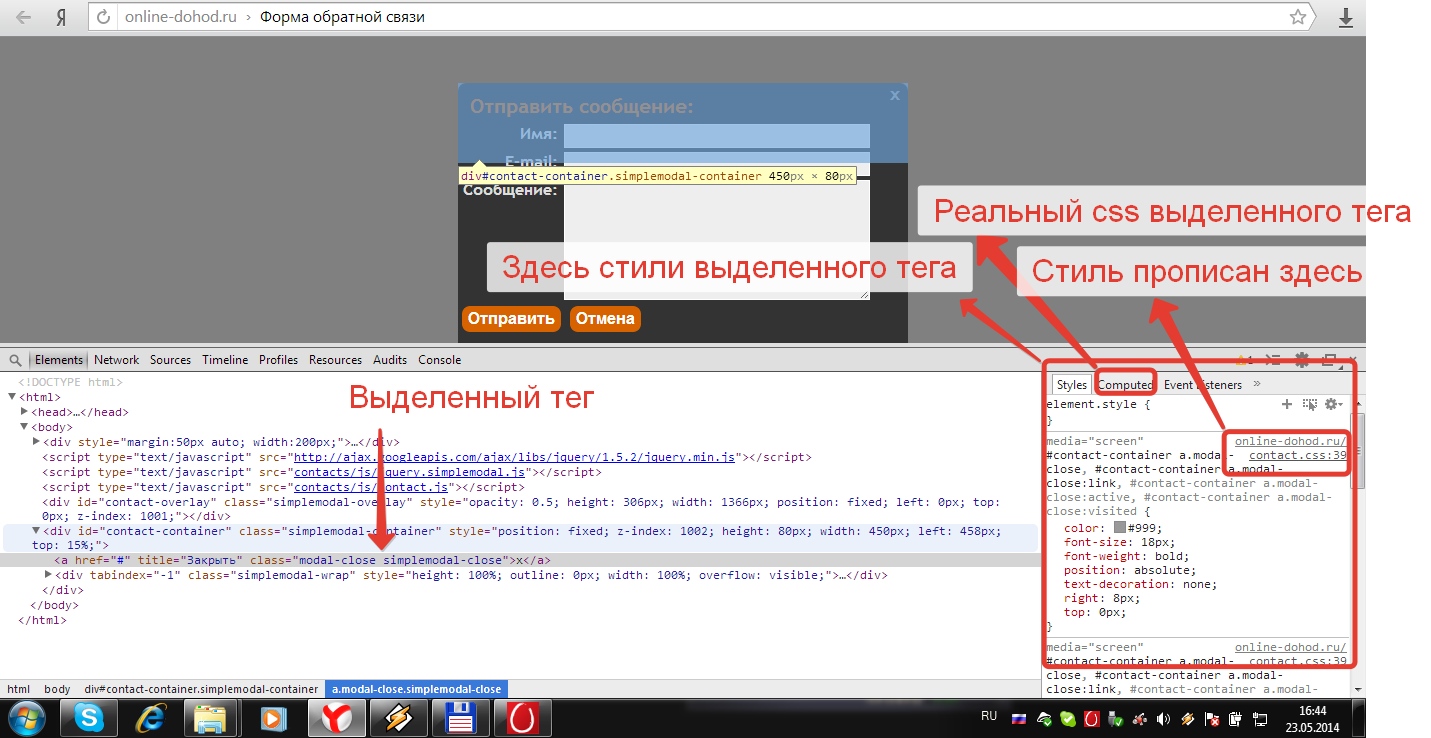The width and height of the screenshot is (1431, 738).
Task: Switch to Yandex browser in taskbar
Action: point(336,718)
